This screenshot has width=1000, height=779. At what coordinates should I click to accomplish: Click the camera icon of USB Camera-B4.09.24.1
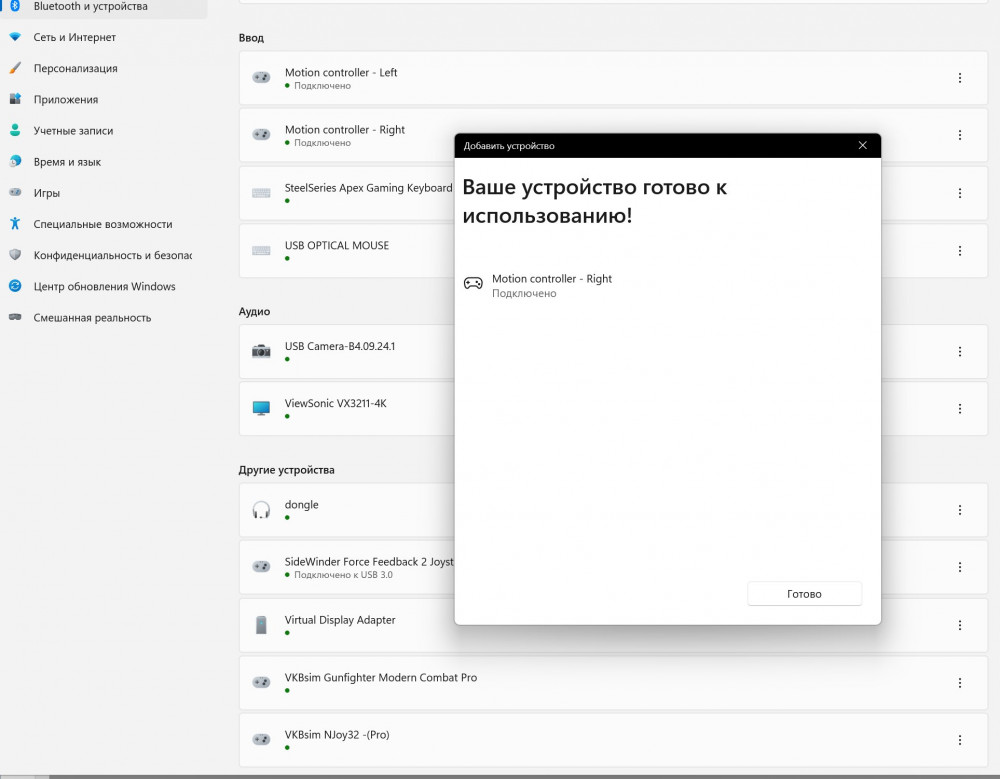pyautogui.click(x=261, y=351)
